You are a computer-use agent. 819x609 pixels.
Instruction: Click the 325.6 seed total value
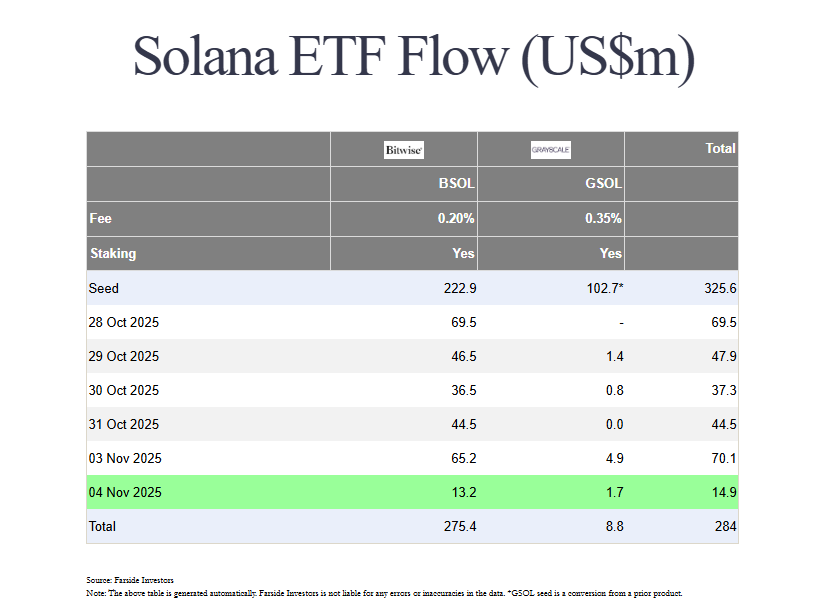pyautogui.click(x=717, y=288)
